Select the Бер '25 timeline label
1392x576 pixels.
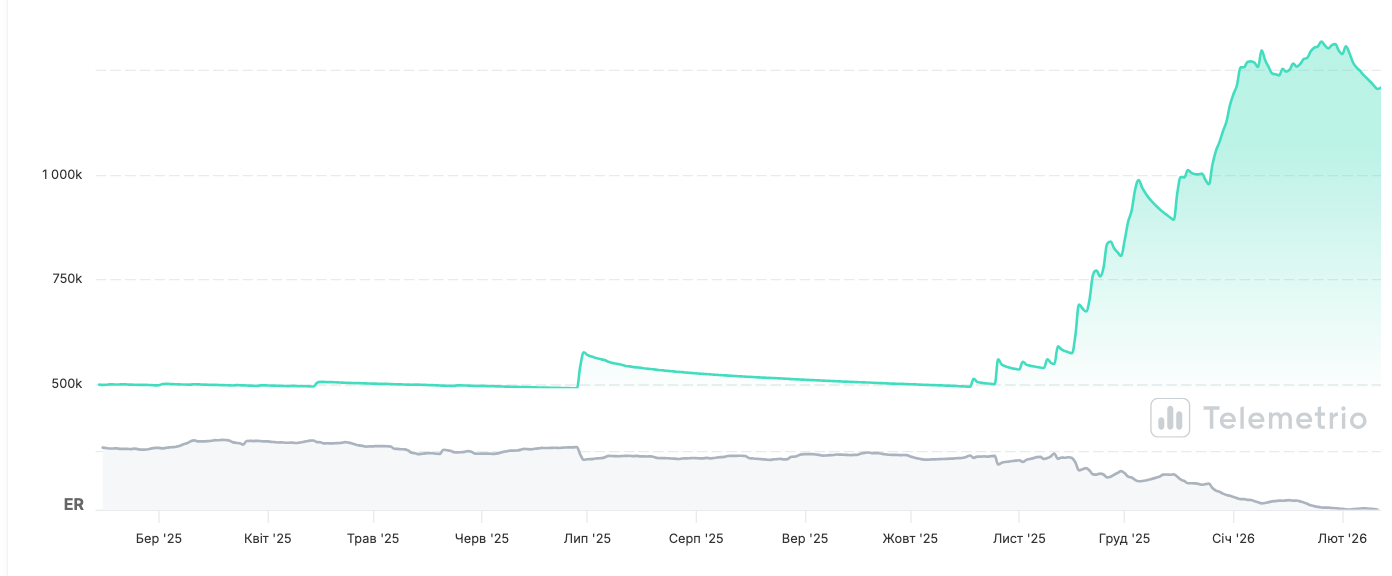[x=159, y=539]
